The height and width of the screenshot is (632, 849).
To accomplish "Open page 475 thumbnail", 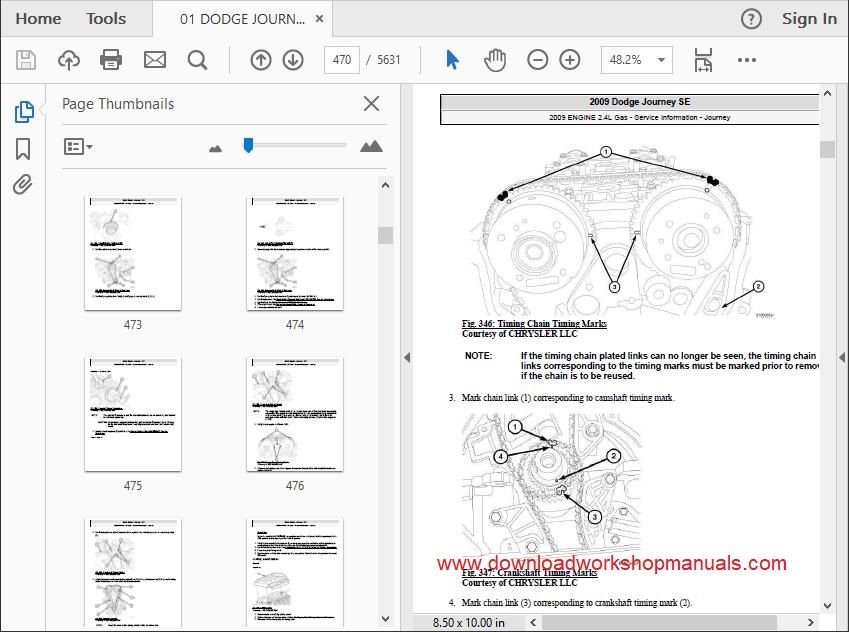I will (x=133, y=414).
